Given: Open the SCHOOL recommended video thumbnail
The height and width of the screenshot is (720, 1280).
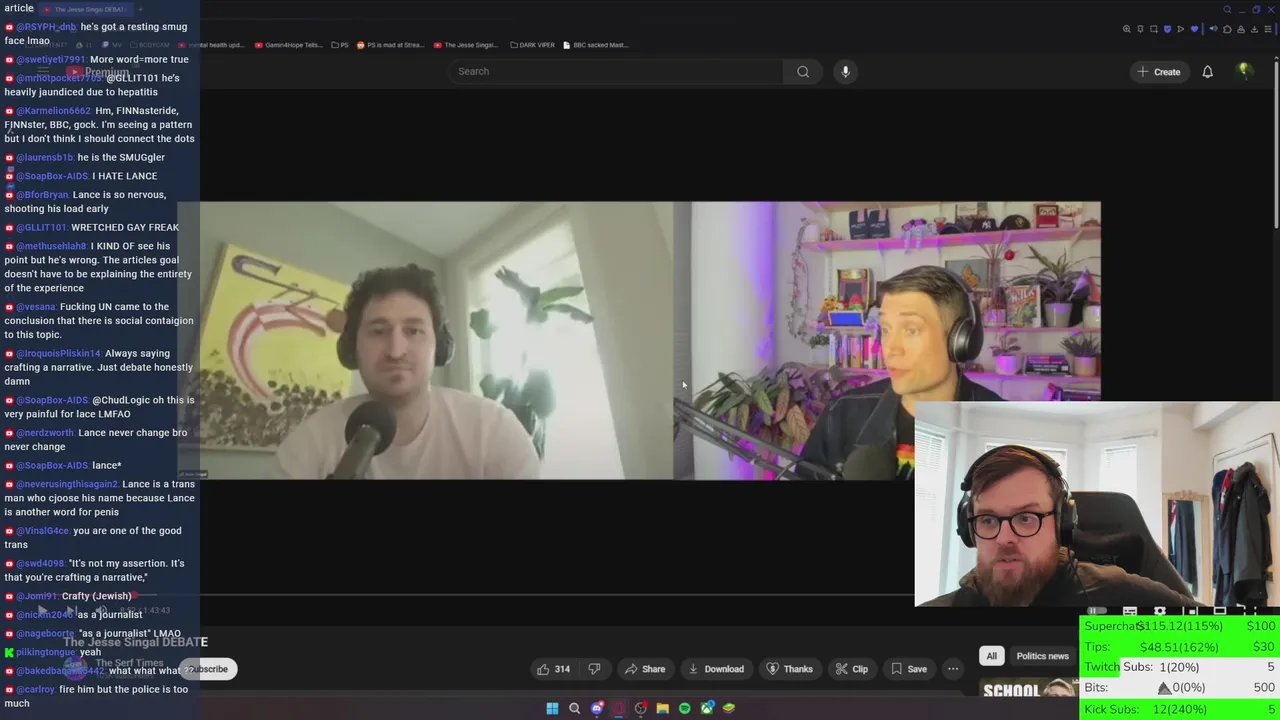Looking at the screenshot, I should pyautogui.click(x=1028, y=689).
